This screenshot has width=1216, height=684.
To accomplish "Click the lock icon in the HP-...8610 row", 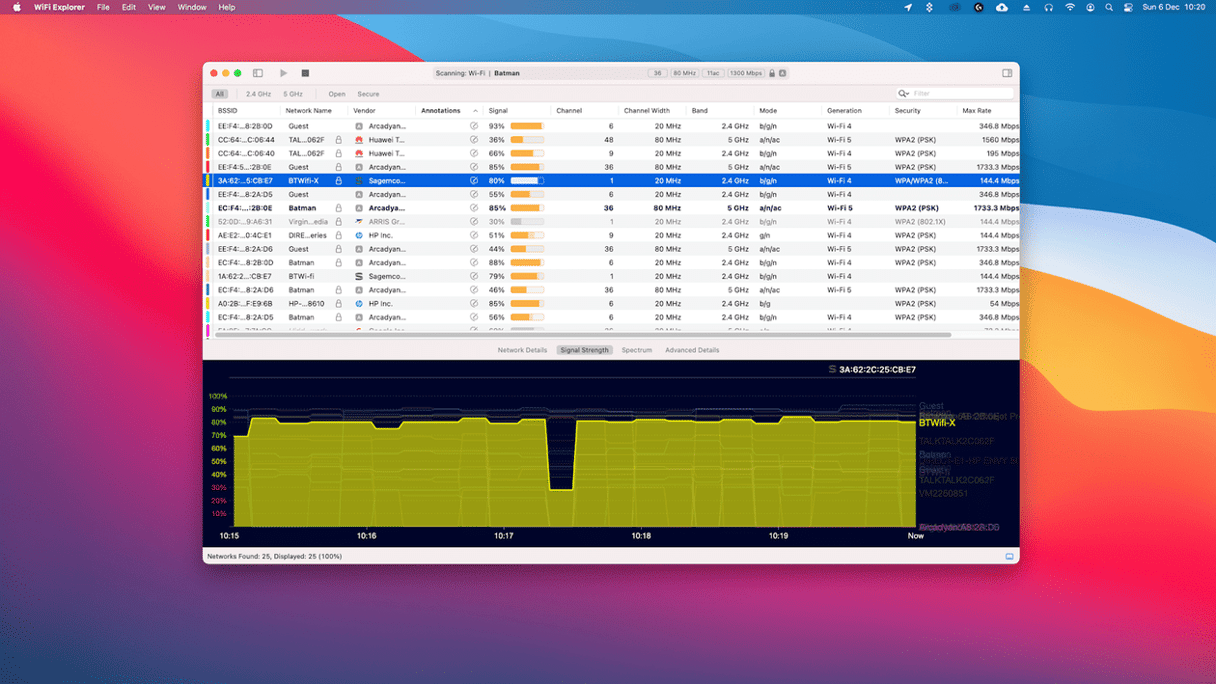I will 339,304.
